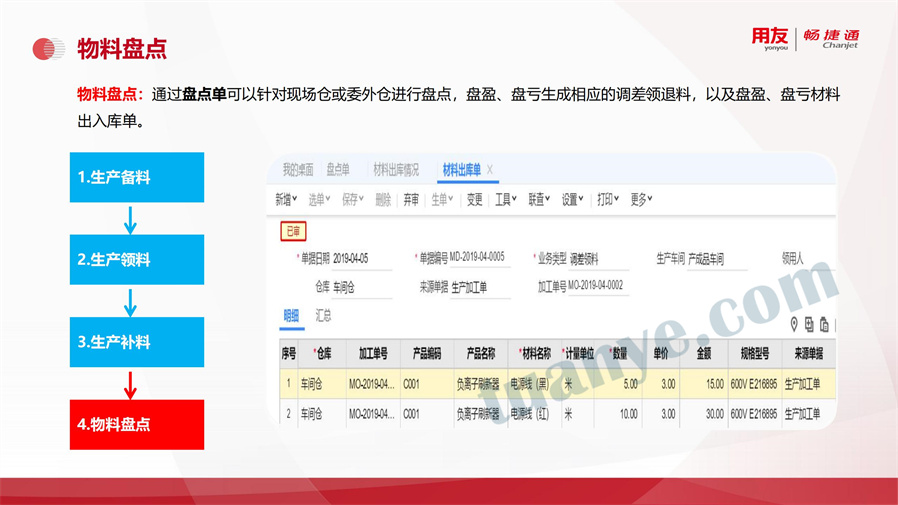The height and width of the screenshot is (505, 898).
Task: Click the 加工单号 field MO-2019-04-0002
Action: [x=598, y=285]
